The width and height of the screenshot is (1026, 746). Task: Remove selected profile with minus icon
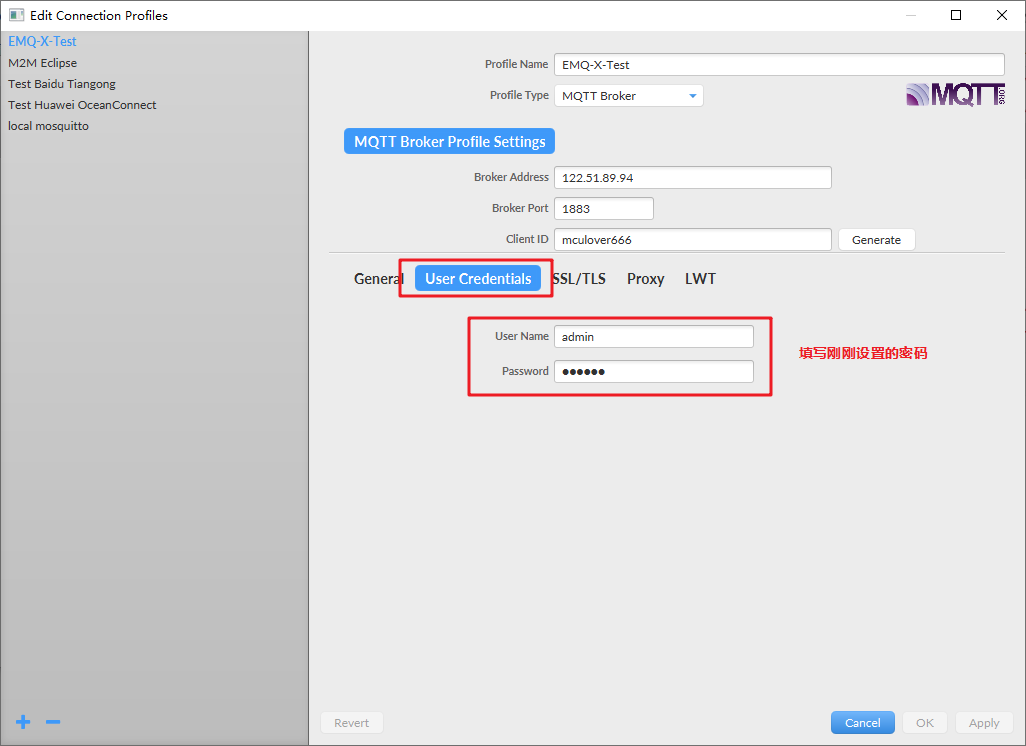coord(53,722)
